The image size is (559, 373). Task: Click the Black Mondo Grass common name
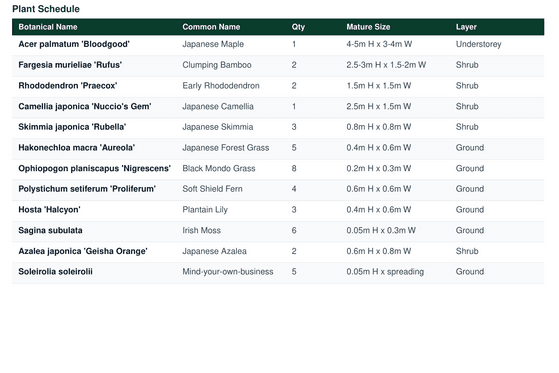[219, 168]
